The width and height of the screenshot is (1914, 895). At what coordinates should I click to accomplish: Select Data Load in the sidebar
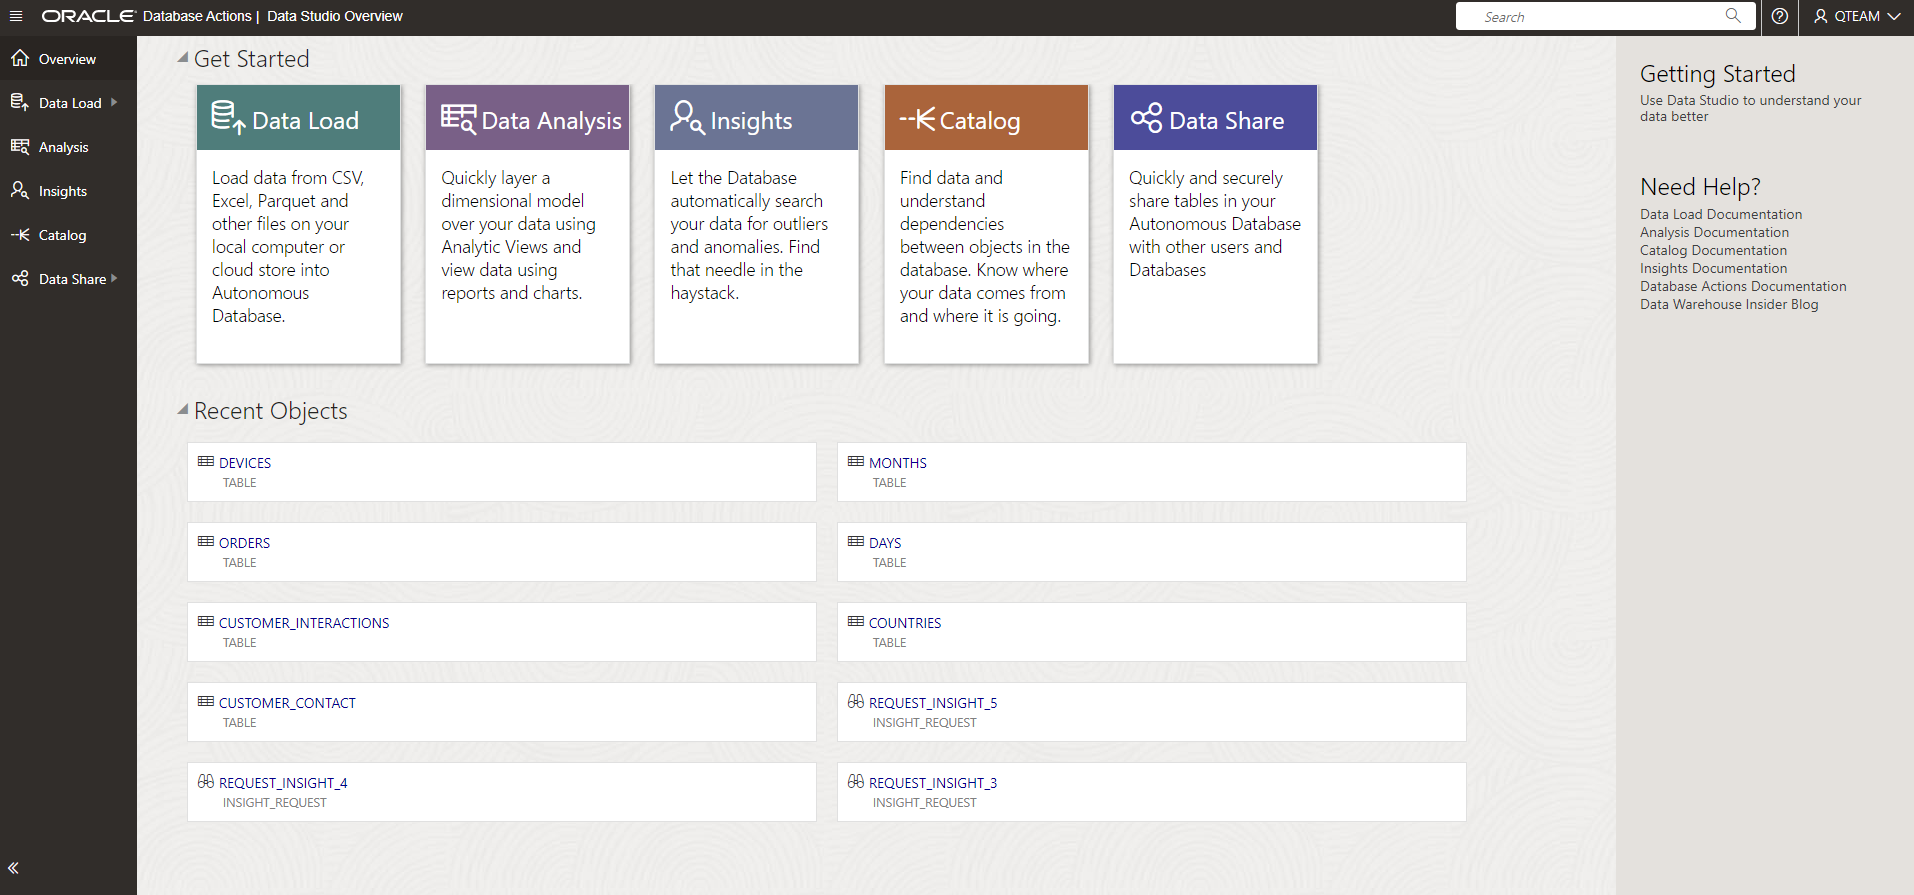68,103
